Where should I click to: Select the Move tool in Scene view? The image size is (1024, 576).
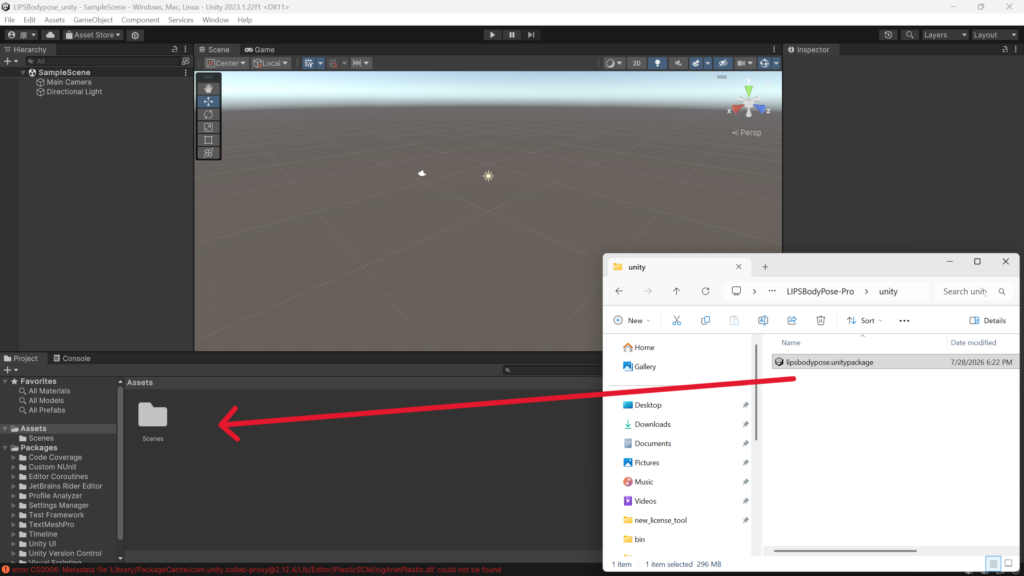pyautogui.click(x=208, y=101)
